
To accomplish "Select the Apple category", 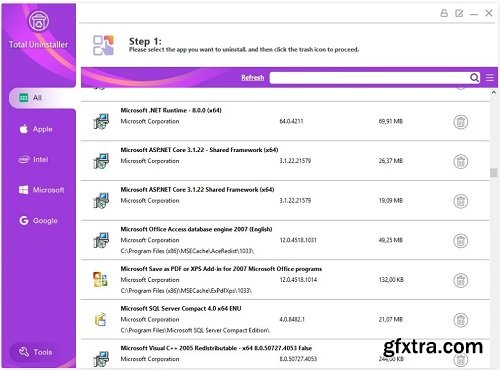I will click(x=36, y=129).
